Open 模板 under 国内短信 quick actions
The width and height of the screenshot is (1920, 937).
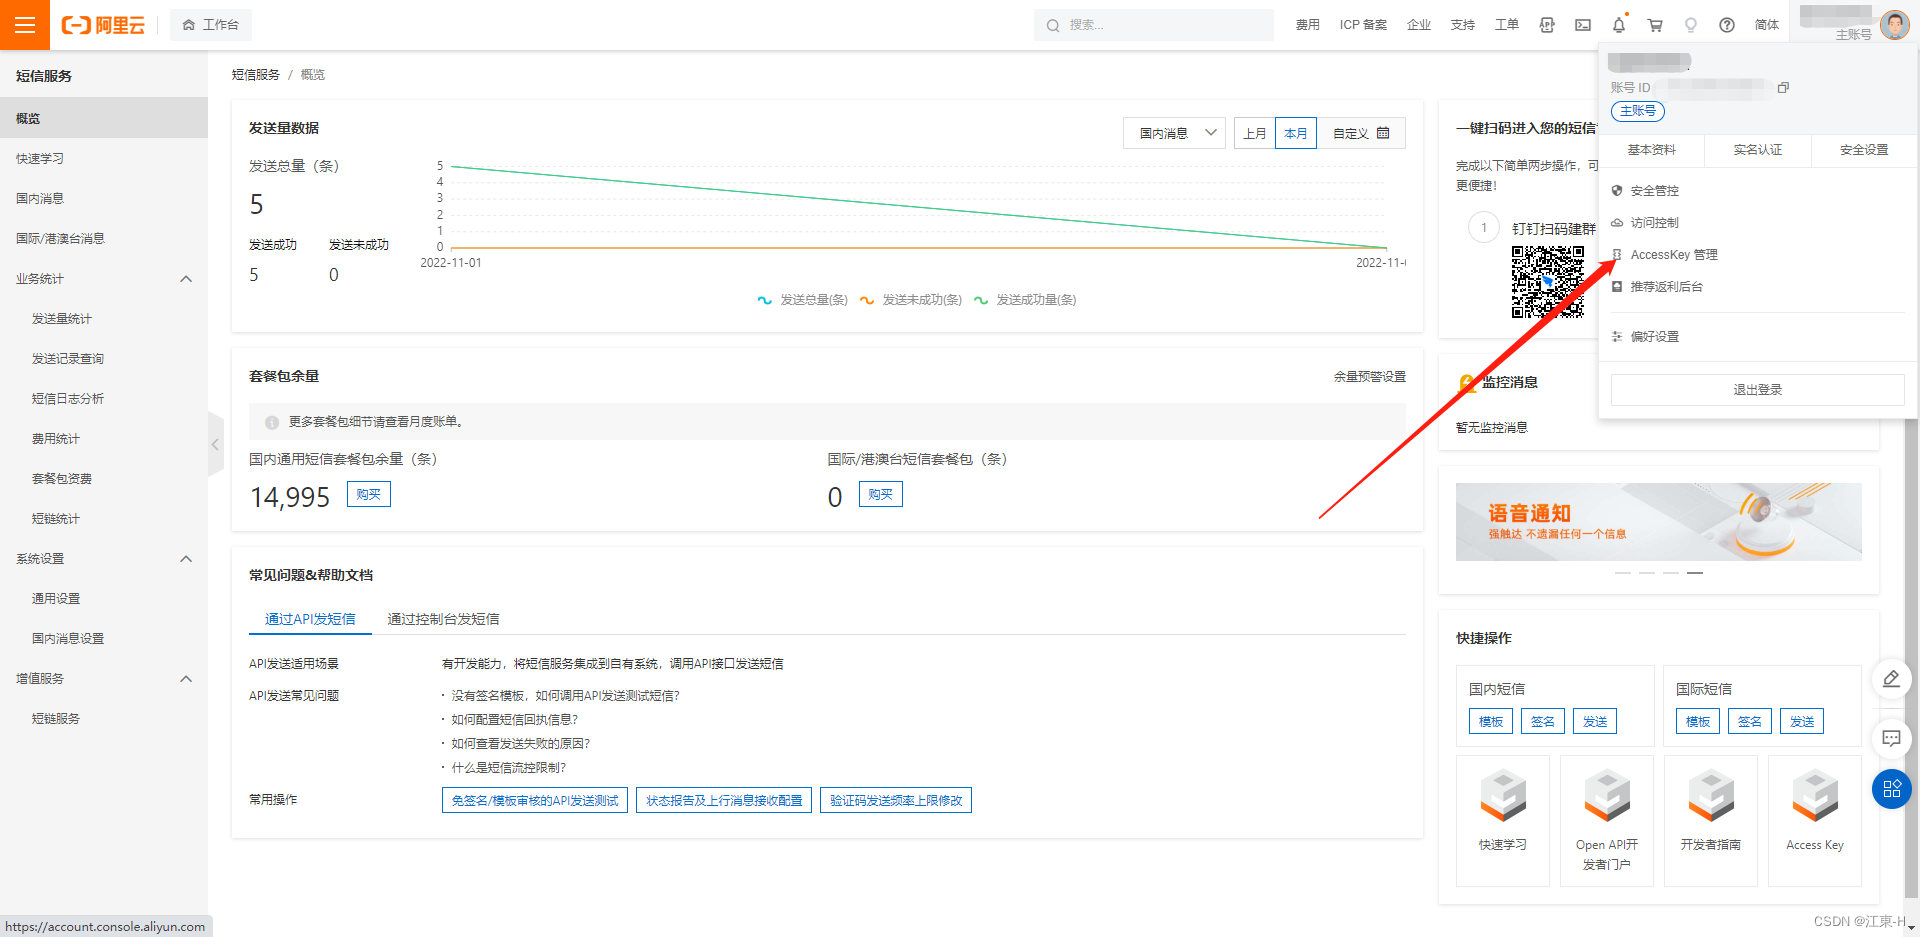click(1491, 721)
